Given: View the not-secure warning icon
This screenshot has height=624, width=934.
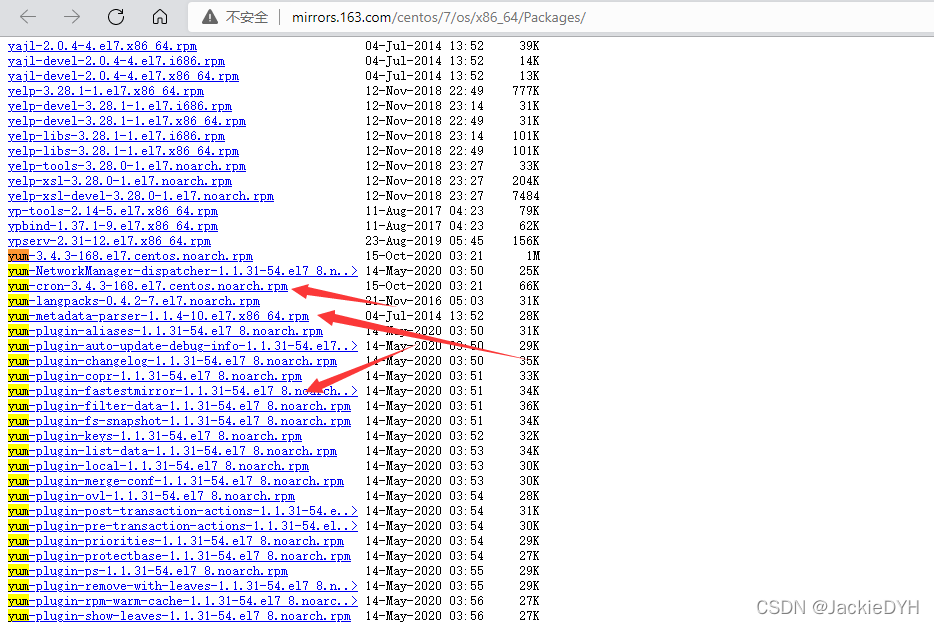Looking at the screenshot, I should coord(210,17).
